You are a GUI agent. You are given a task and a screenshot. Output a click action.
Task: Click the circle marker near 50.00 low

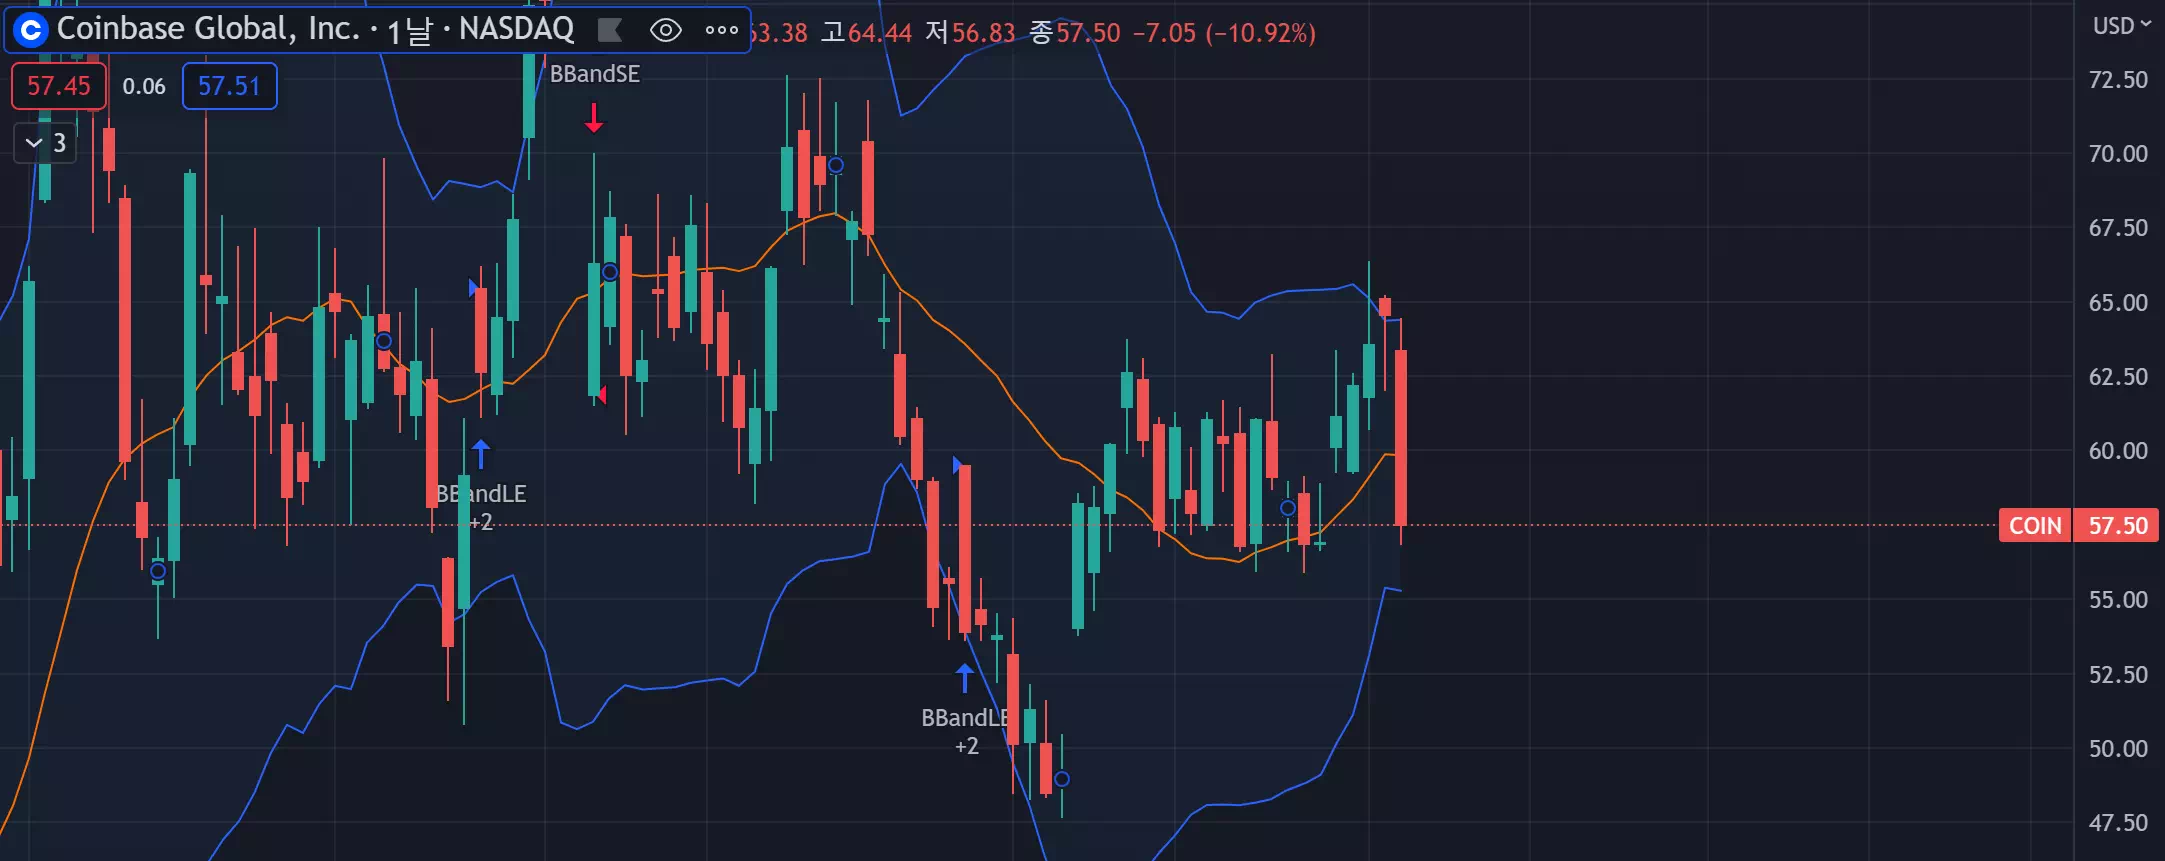[x=1062, y=779]
